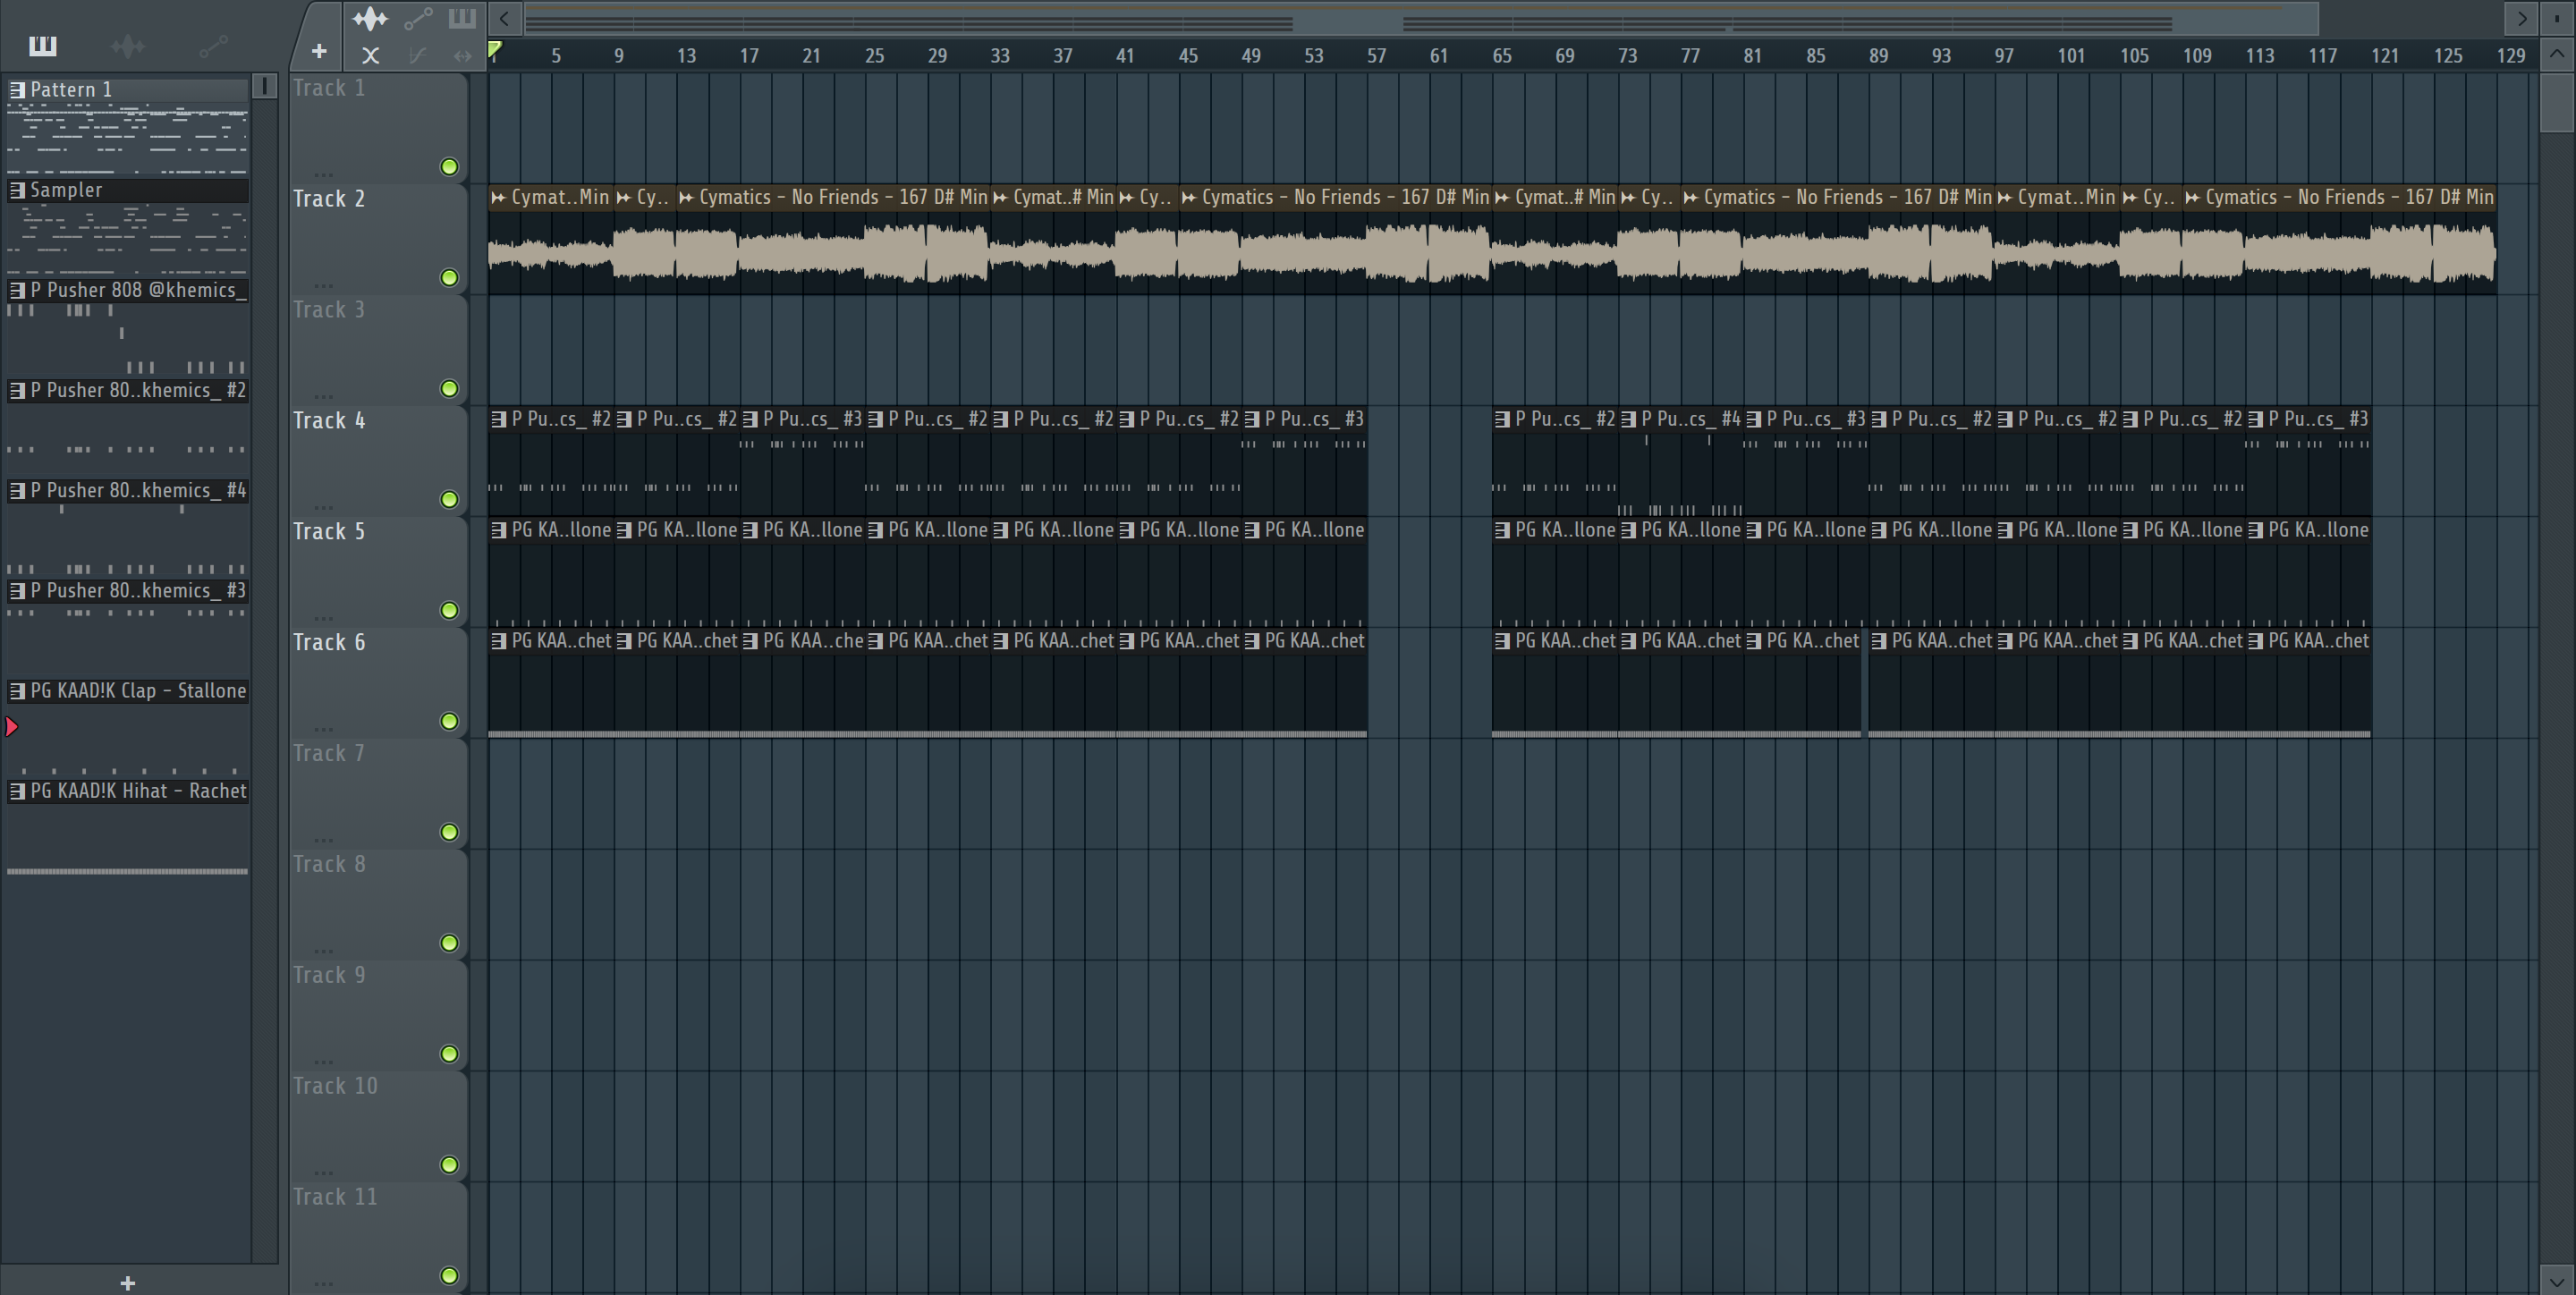
Task: Select Track 2 header label
Action: [x=329, y=199]
